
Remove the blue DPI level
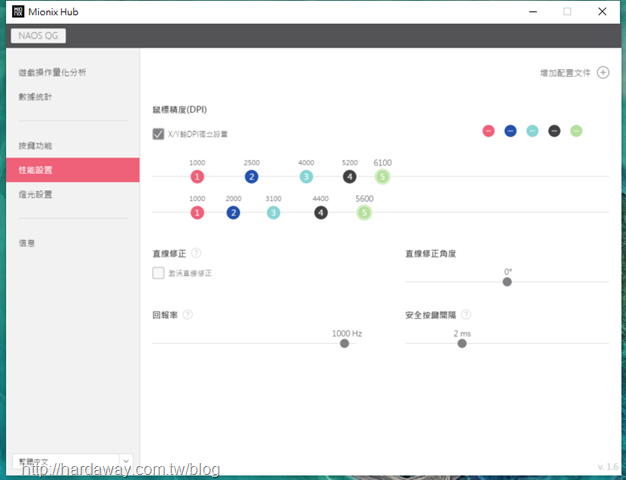[x=510, y=131]
